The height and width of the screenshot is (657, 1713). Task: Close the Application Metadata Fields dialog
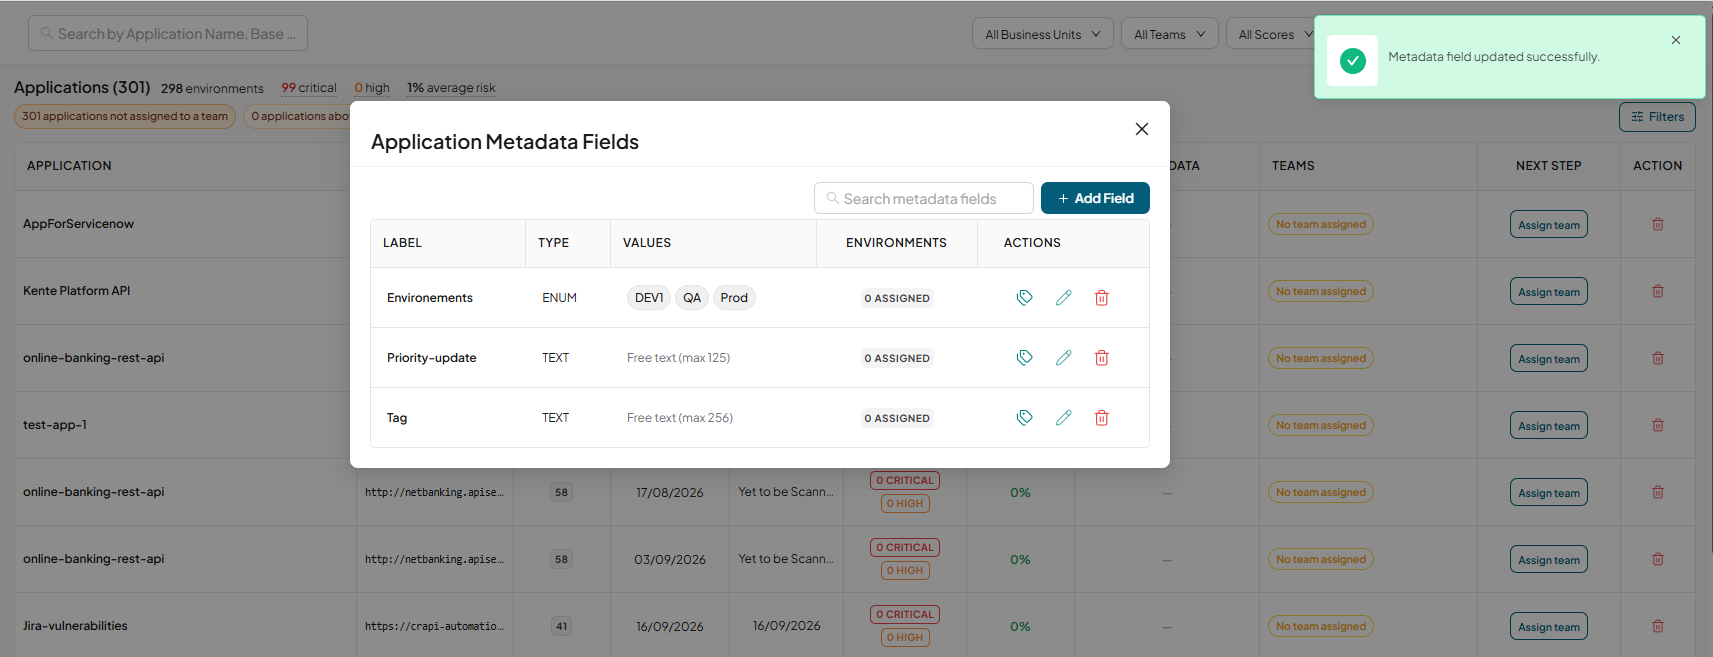click(1141, 129)
